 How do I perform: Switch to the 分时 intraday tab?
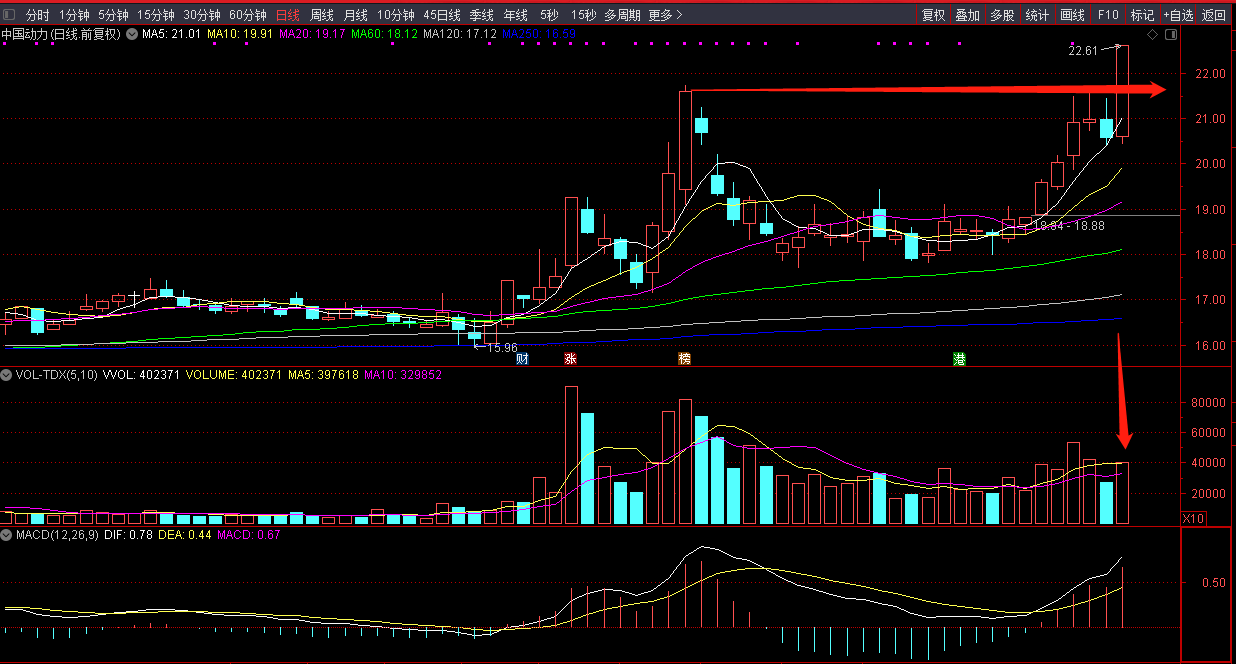(37, 15)
